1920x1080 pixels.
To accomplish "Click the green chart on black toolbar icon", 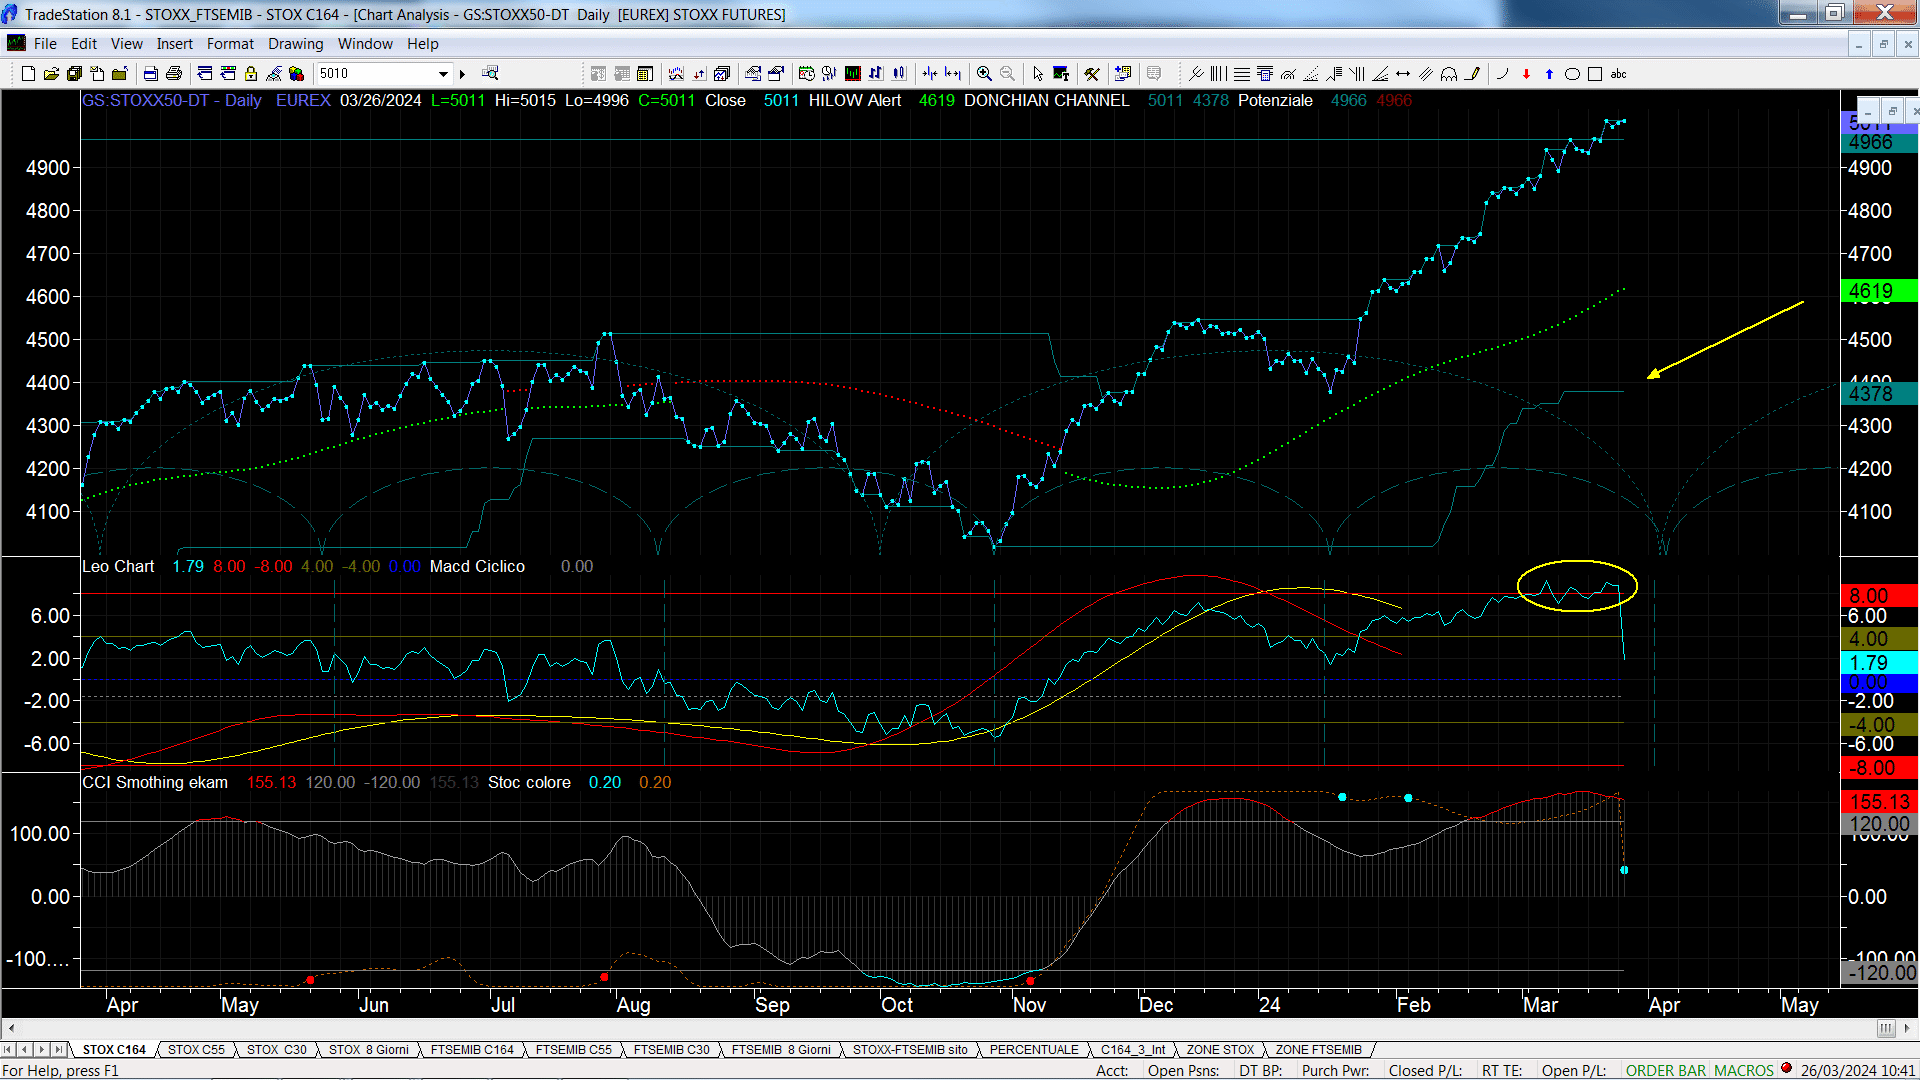I will [x=853, y=73].
